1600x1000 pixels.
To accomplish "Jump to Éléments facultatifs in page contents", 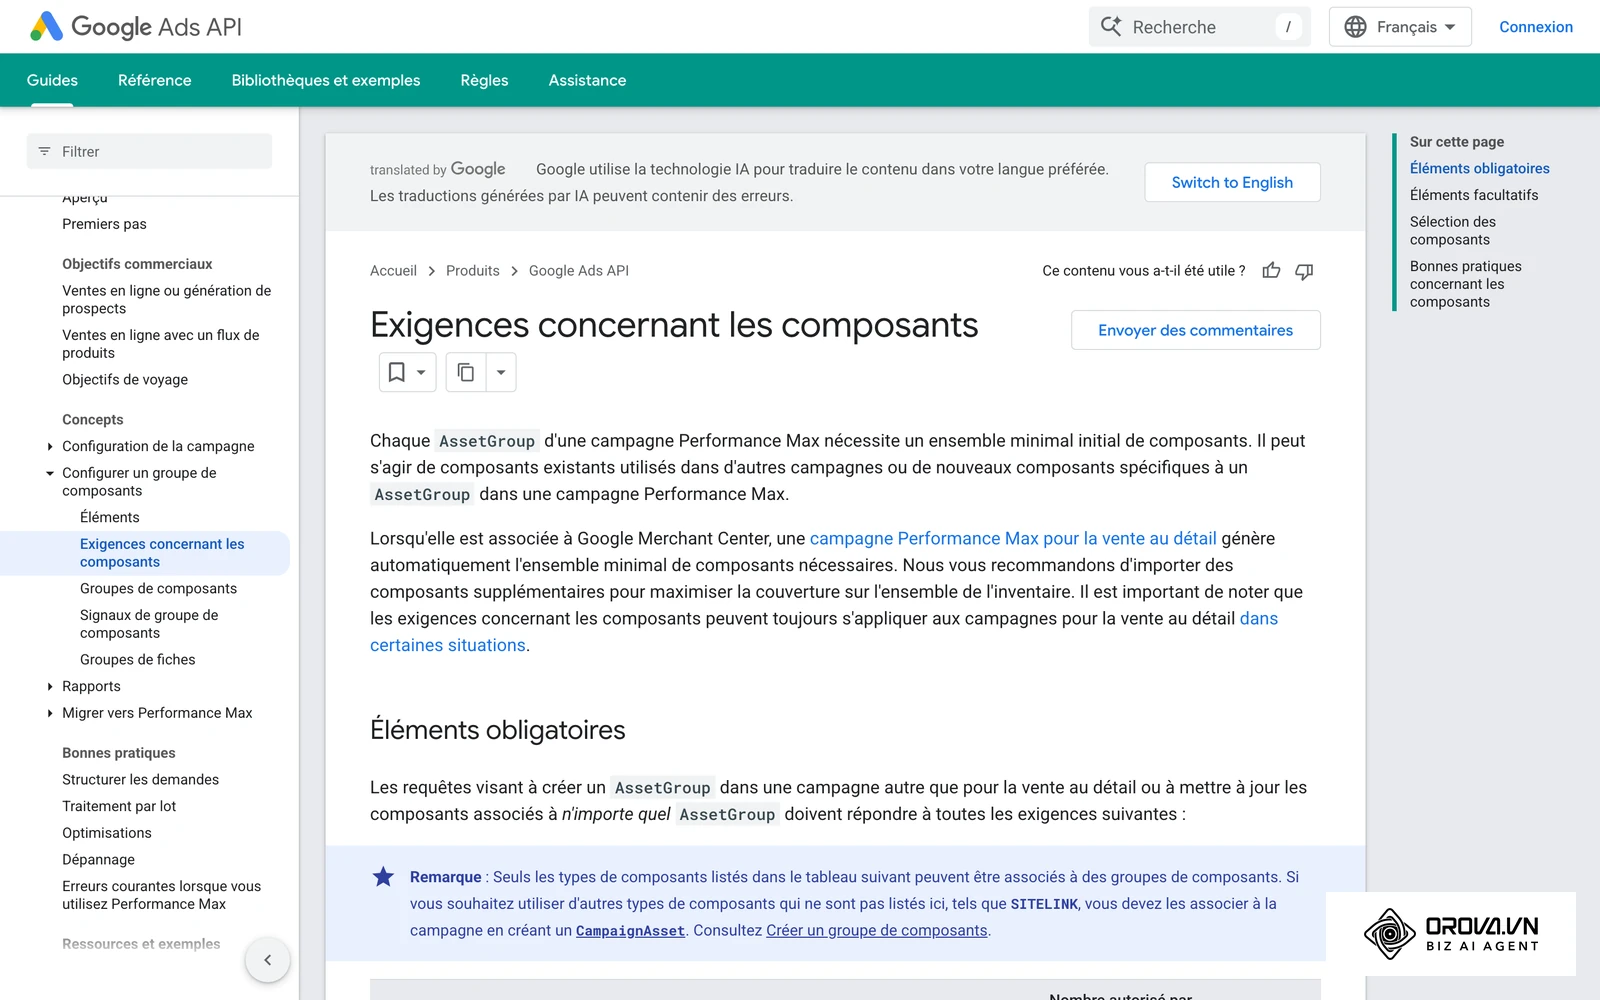I will point(1473,195).
